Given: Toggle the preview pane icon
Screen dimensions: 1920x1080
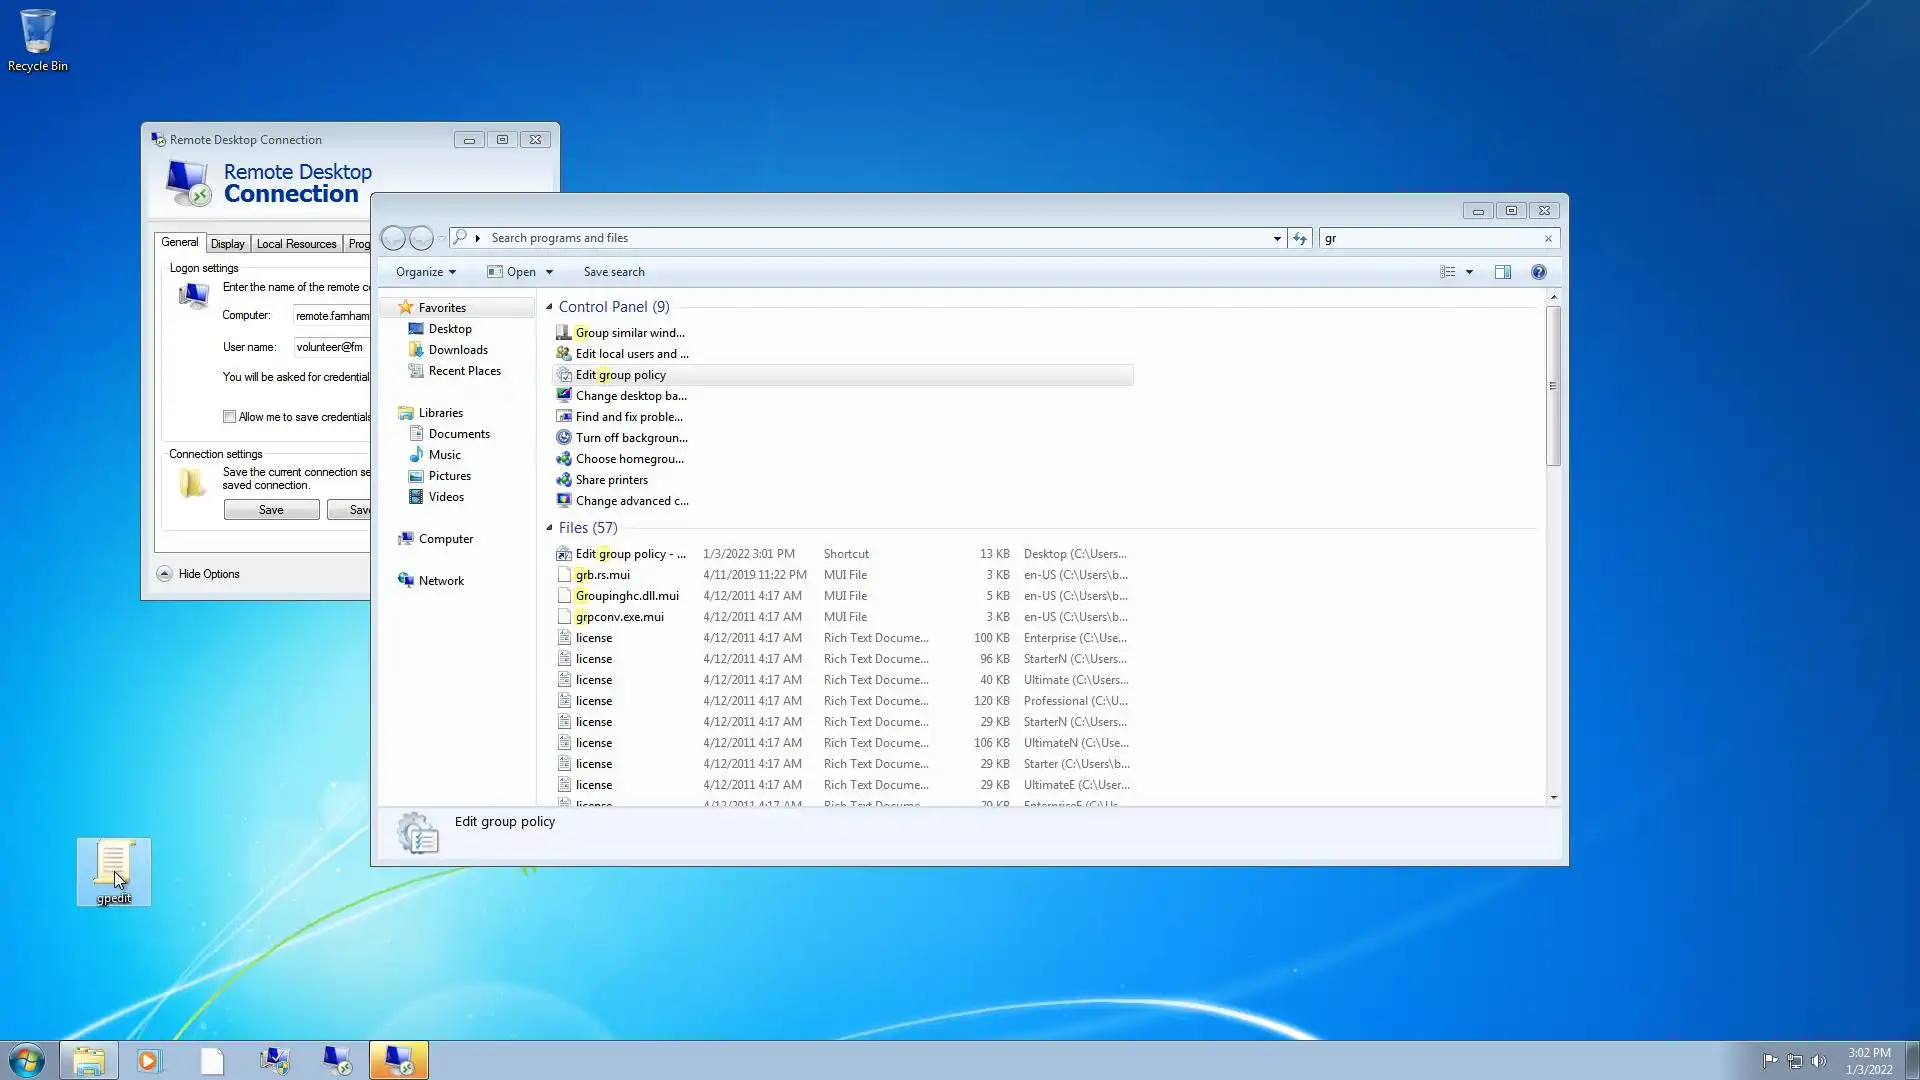Looking at the screenshot, I should click(x=1502, y=272).
